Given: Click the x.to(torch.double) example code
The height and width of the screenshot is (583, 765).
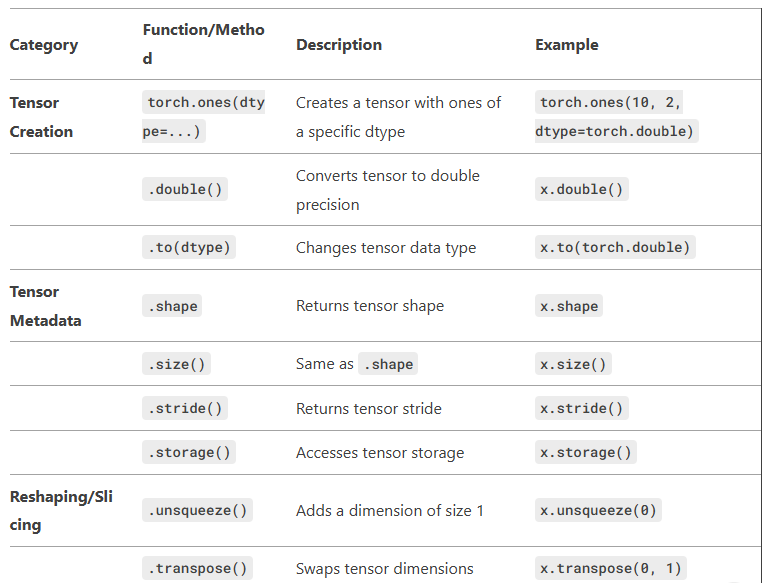Looking at the screenshot, I should point(615,247).
